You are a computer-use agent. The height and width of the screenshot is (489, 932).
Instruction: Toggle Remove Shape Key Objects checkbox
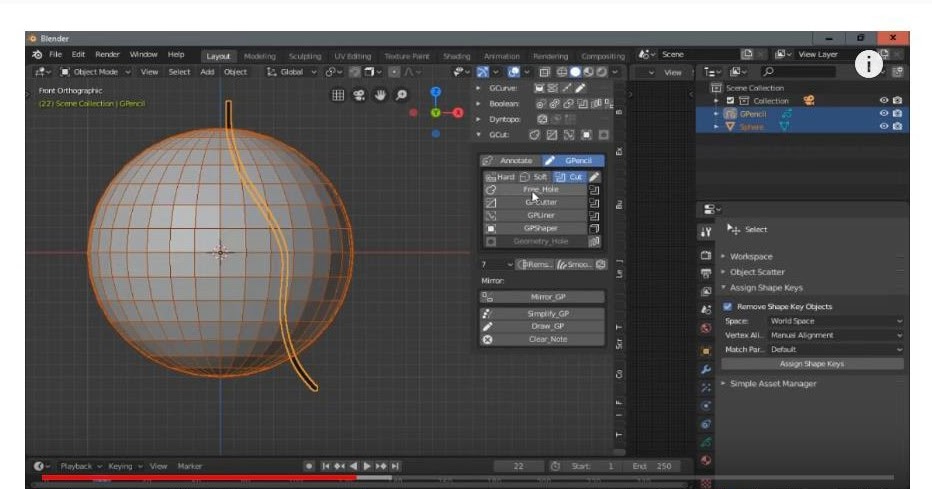[x=728, y=307]
